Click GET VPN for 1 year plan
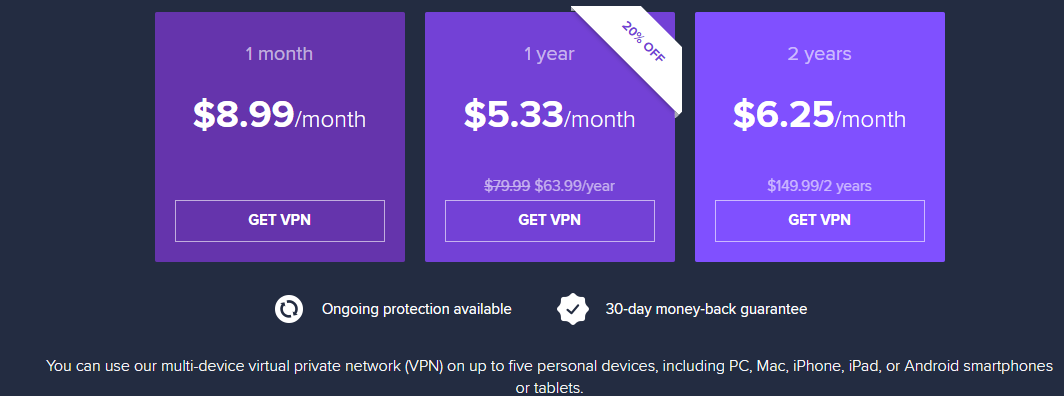This screenshot has height=396, width=1064. pyautogui.click(x=550, y=221)
